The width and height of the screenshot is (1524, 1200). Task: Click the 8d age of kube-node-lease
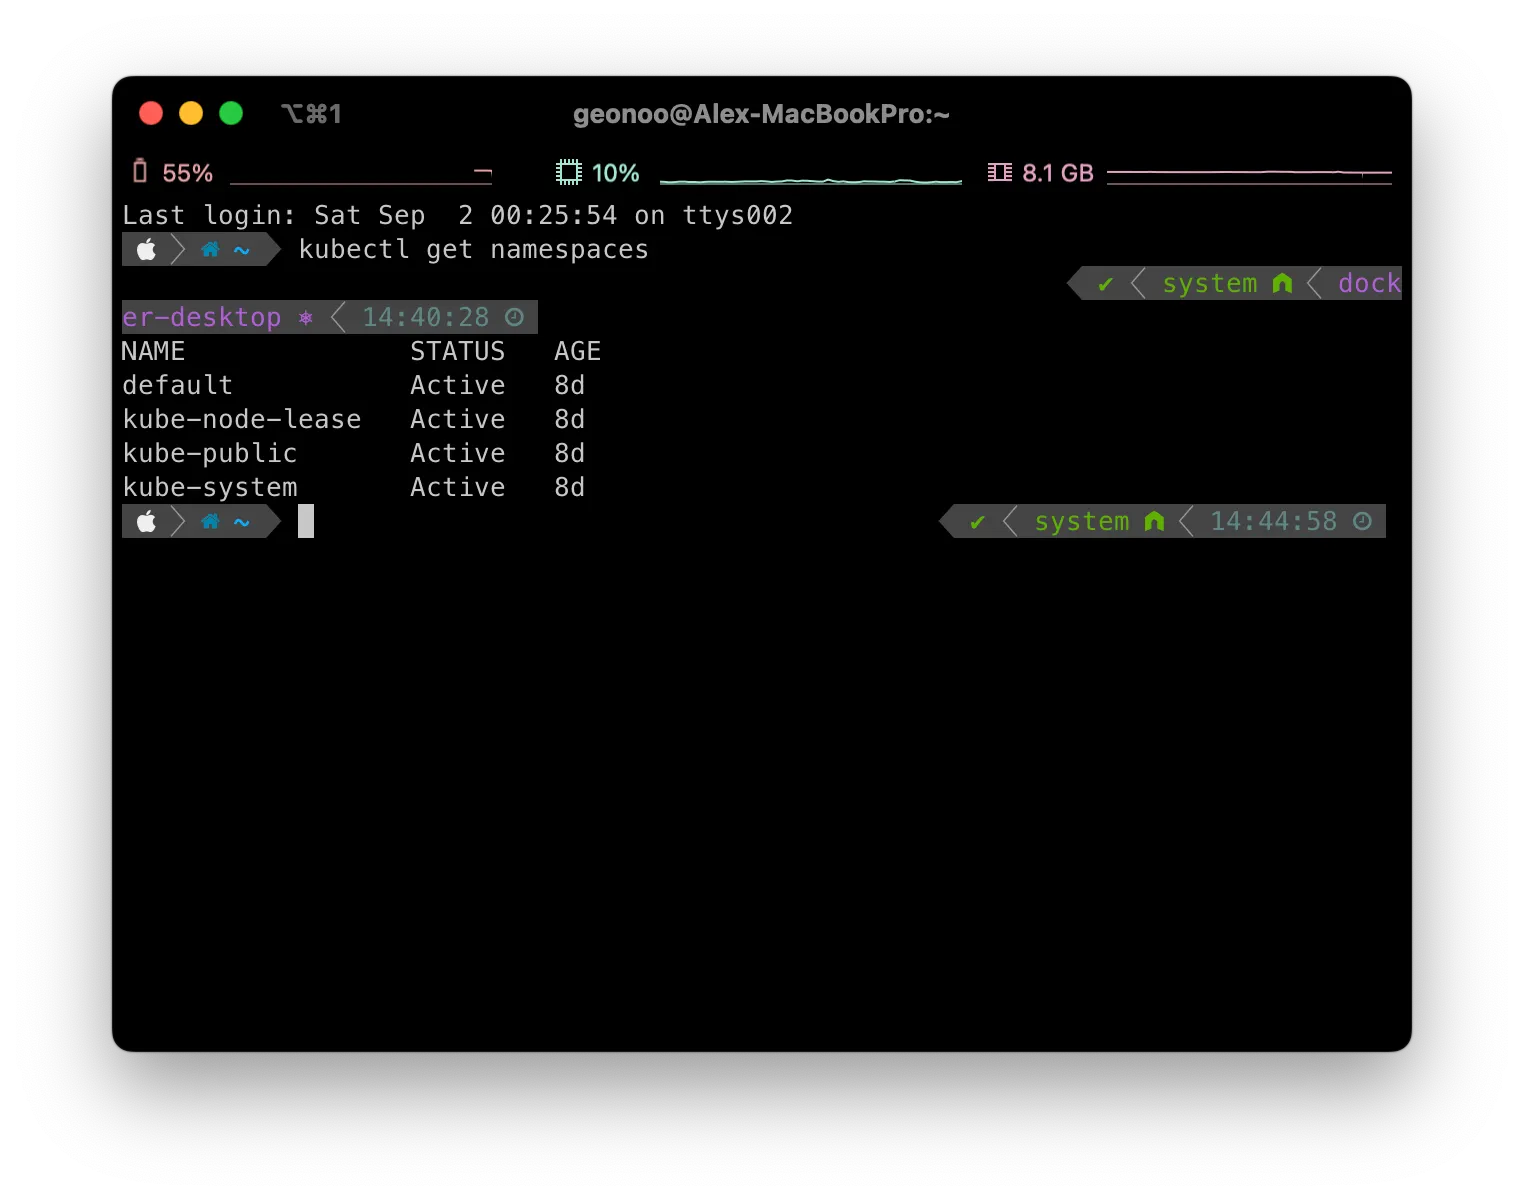point(569,419)
